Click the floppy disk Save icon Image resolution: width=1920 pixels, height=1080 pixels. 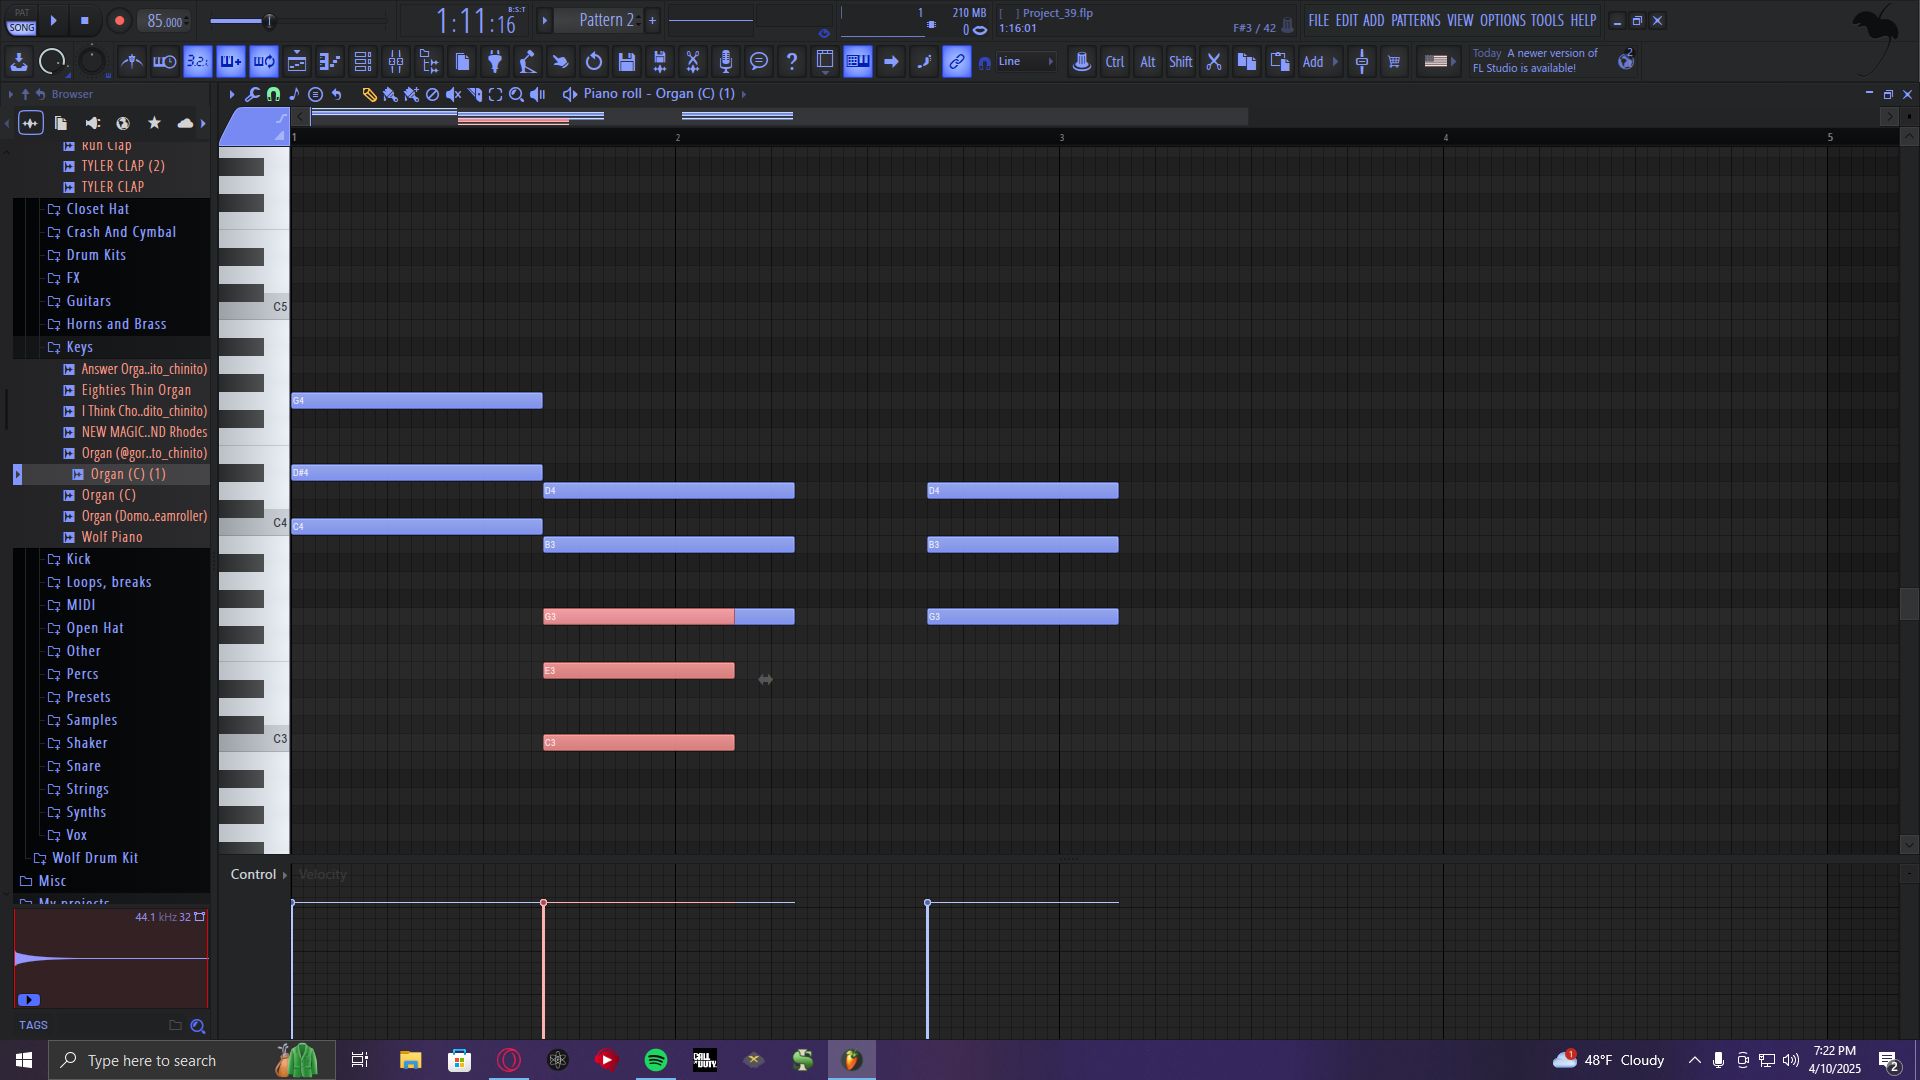click(627, 62)
